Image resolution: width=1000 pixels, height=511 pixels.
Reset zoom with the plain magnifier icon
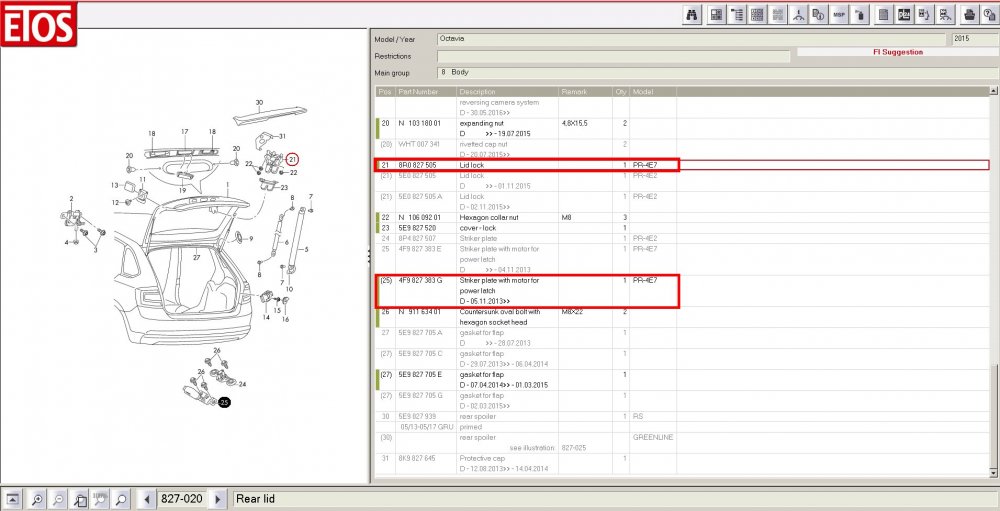[x=121, y=499]
